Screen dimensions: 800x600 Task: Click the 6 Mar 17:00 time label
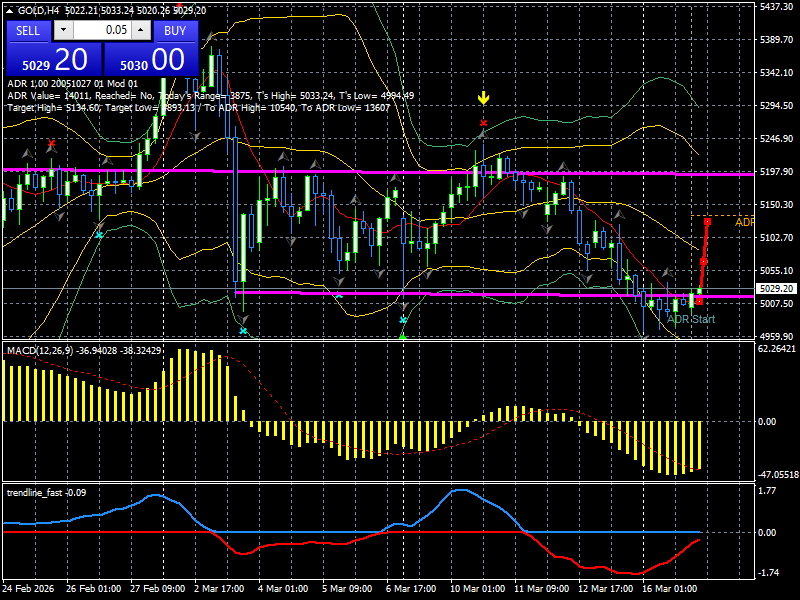(411, 589)
